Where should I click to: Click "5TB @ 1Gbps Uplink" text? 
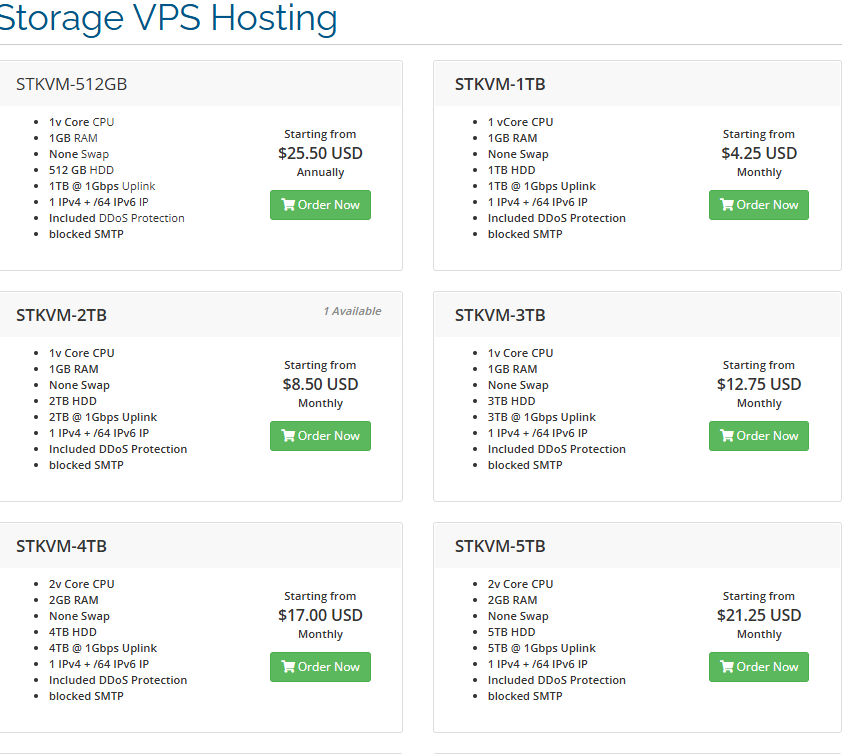coord(542,648)
